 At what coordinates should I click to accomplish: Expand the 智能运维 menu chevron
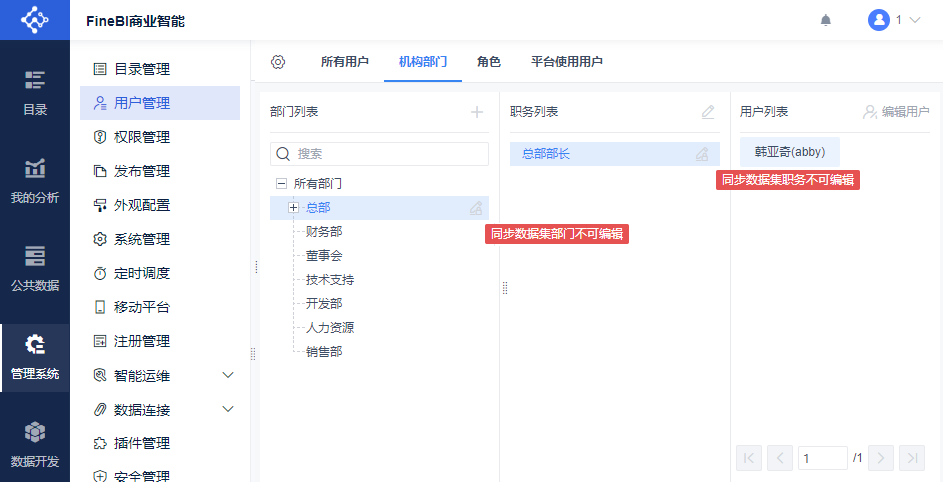tap(228, 375)
